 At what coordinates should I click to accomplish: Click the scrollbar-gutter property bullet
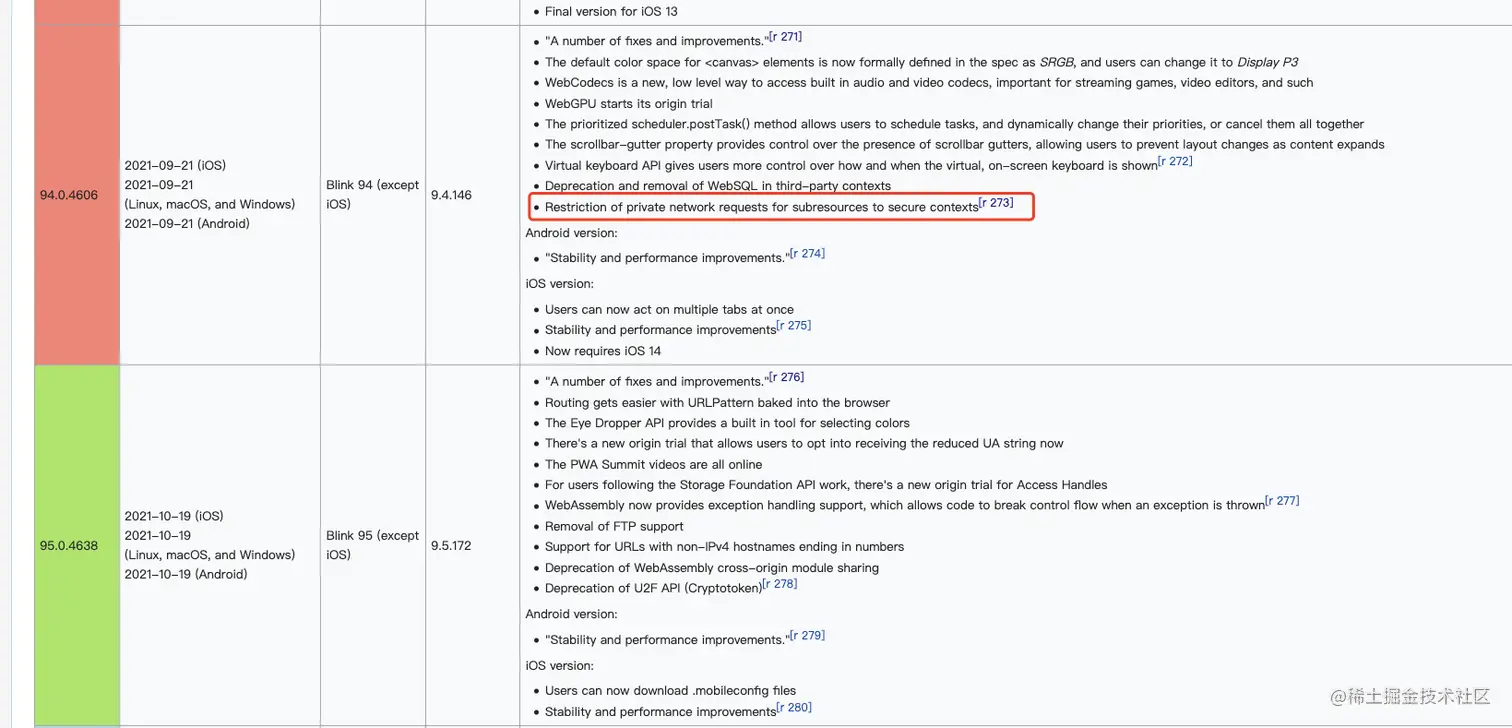point(965,145)
